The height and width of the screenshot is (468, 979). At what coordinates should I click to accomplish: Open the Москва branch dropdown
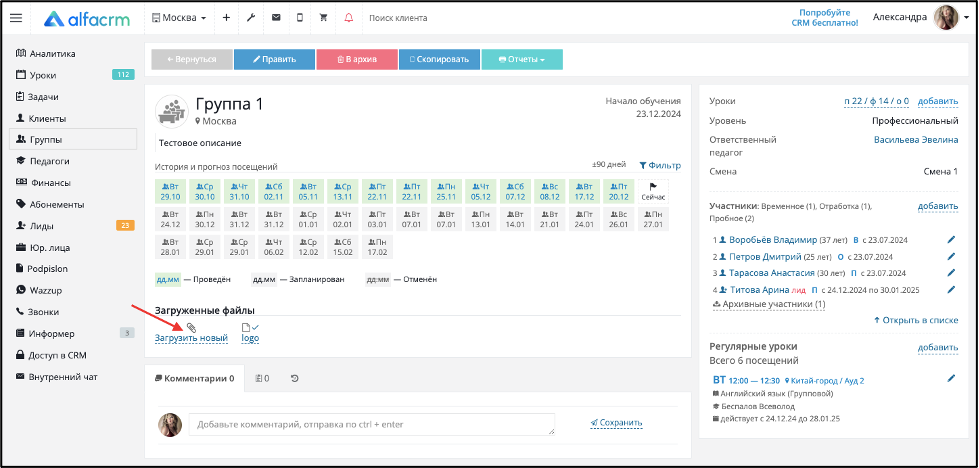[179, 18]
